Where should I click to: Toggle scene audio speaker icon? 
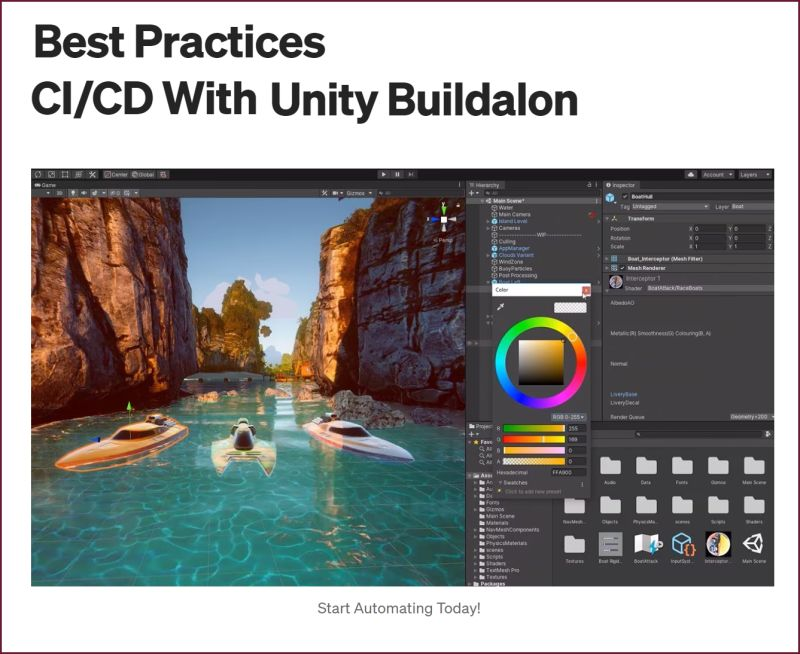84,193
